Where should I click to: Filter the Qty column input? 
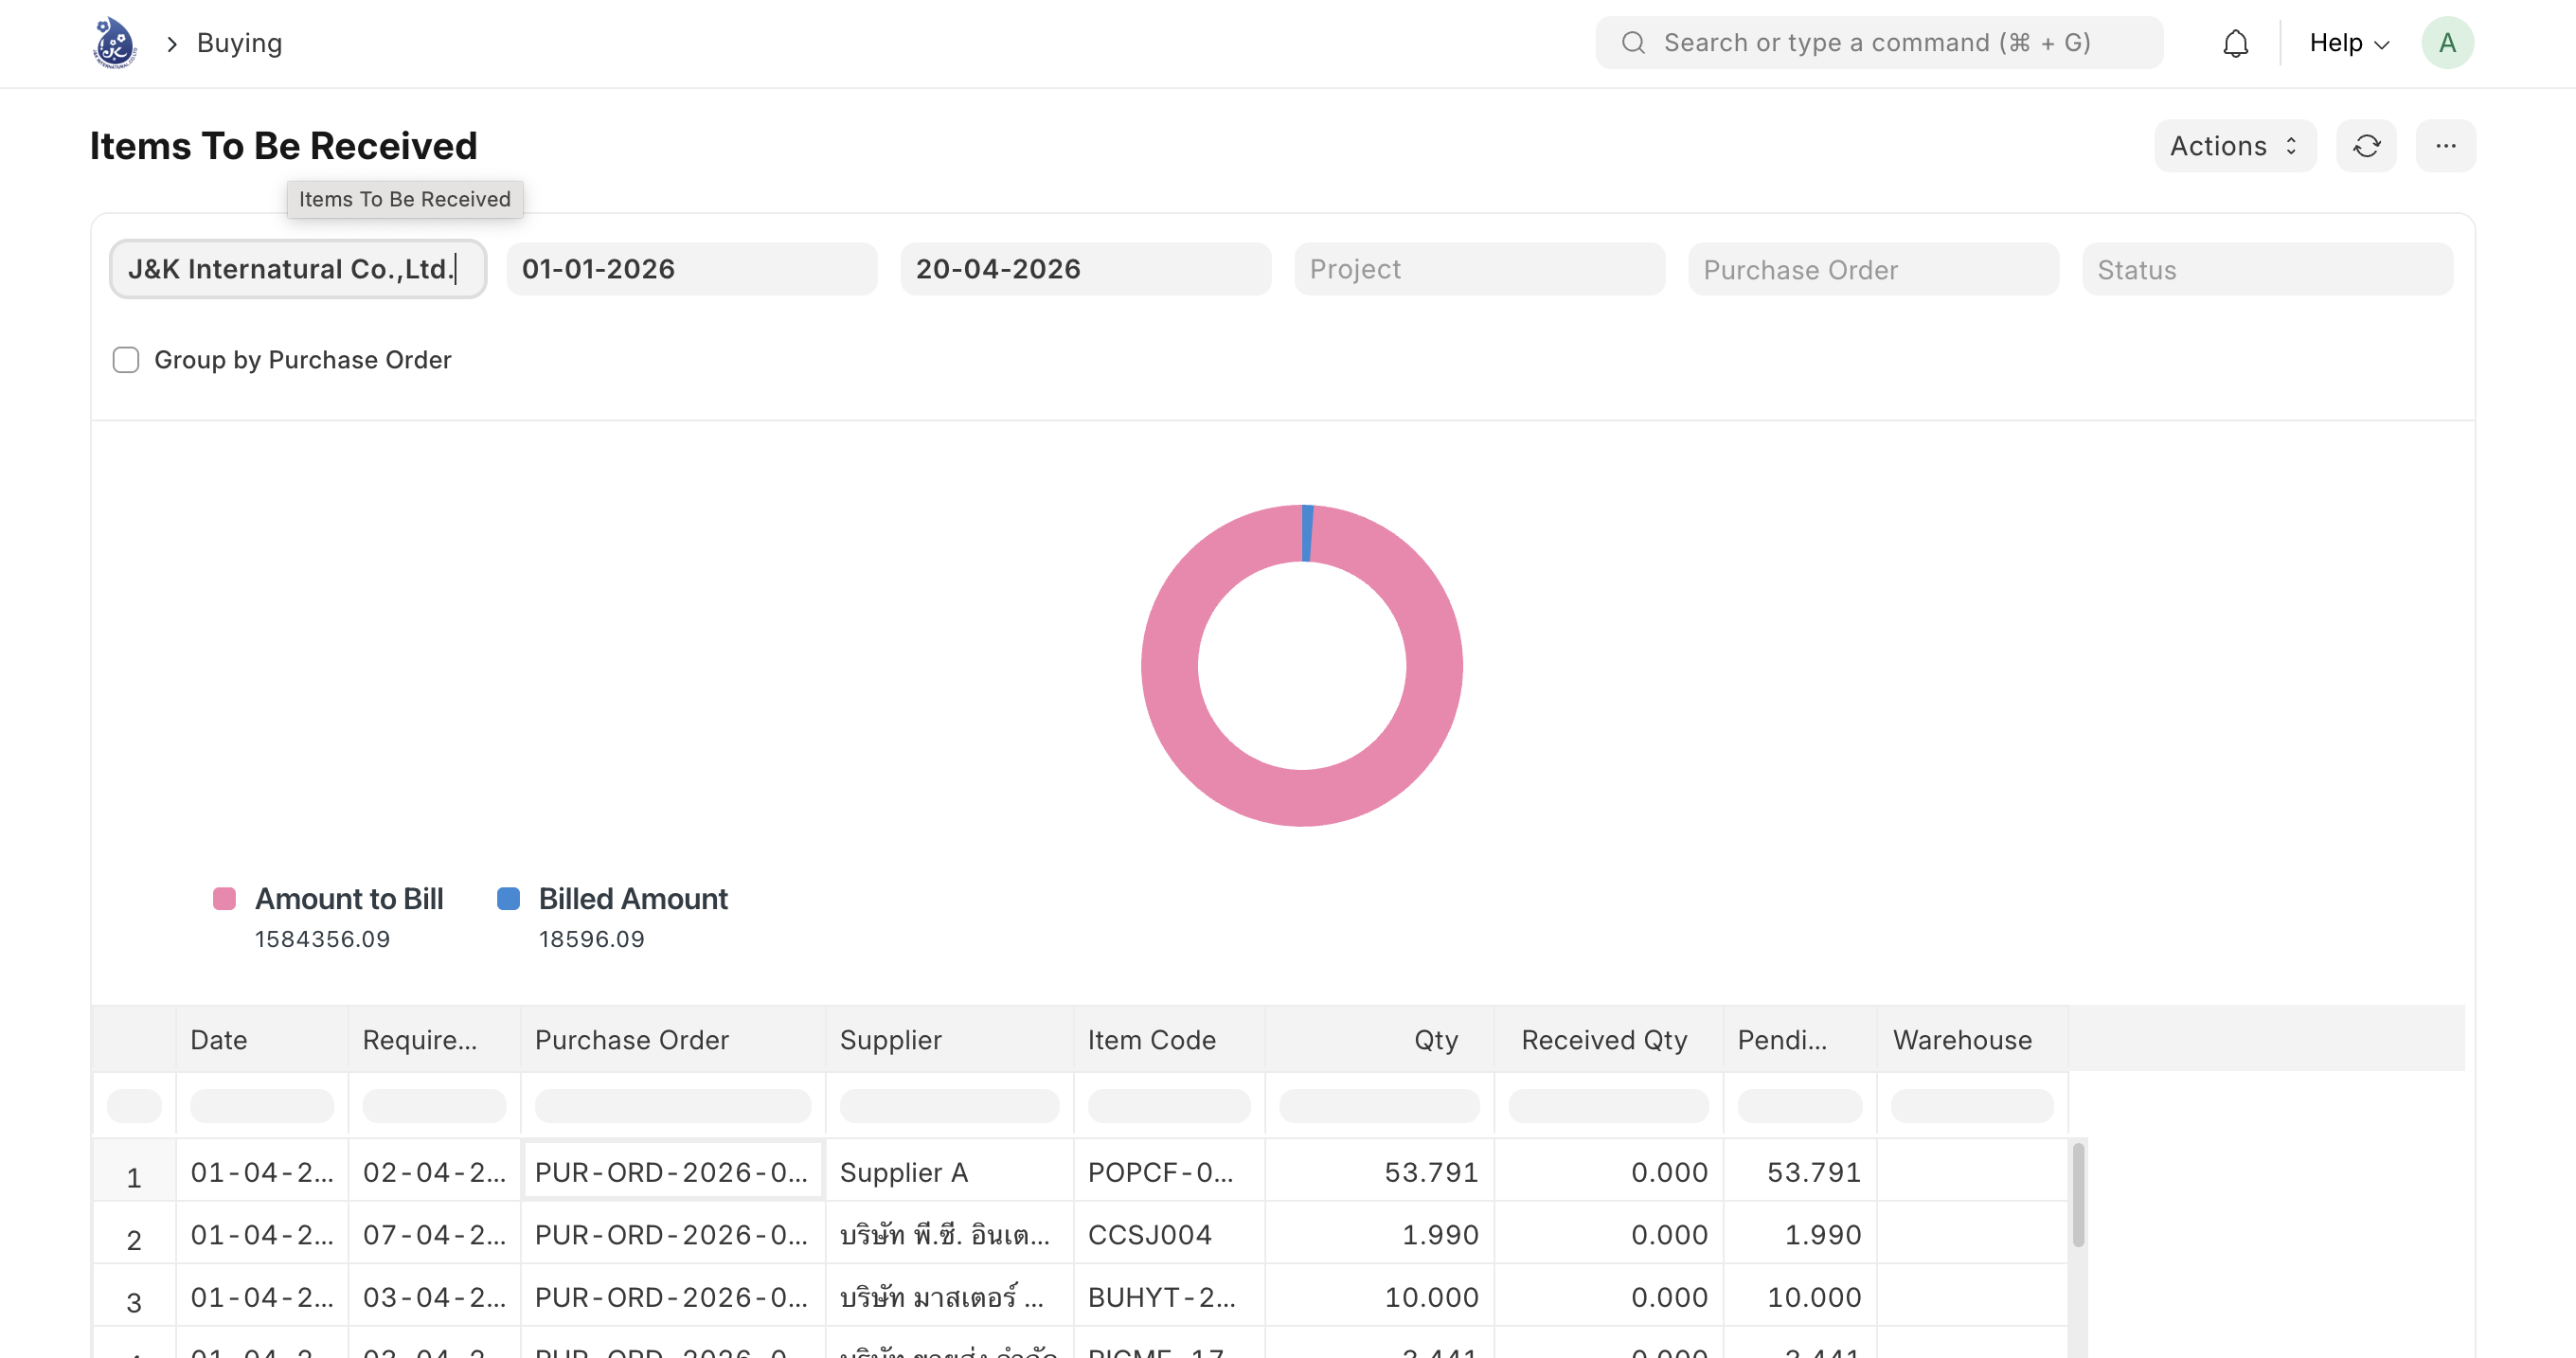tap(1379, 1106)
